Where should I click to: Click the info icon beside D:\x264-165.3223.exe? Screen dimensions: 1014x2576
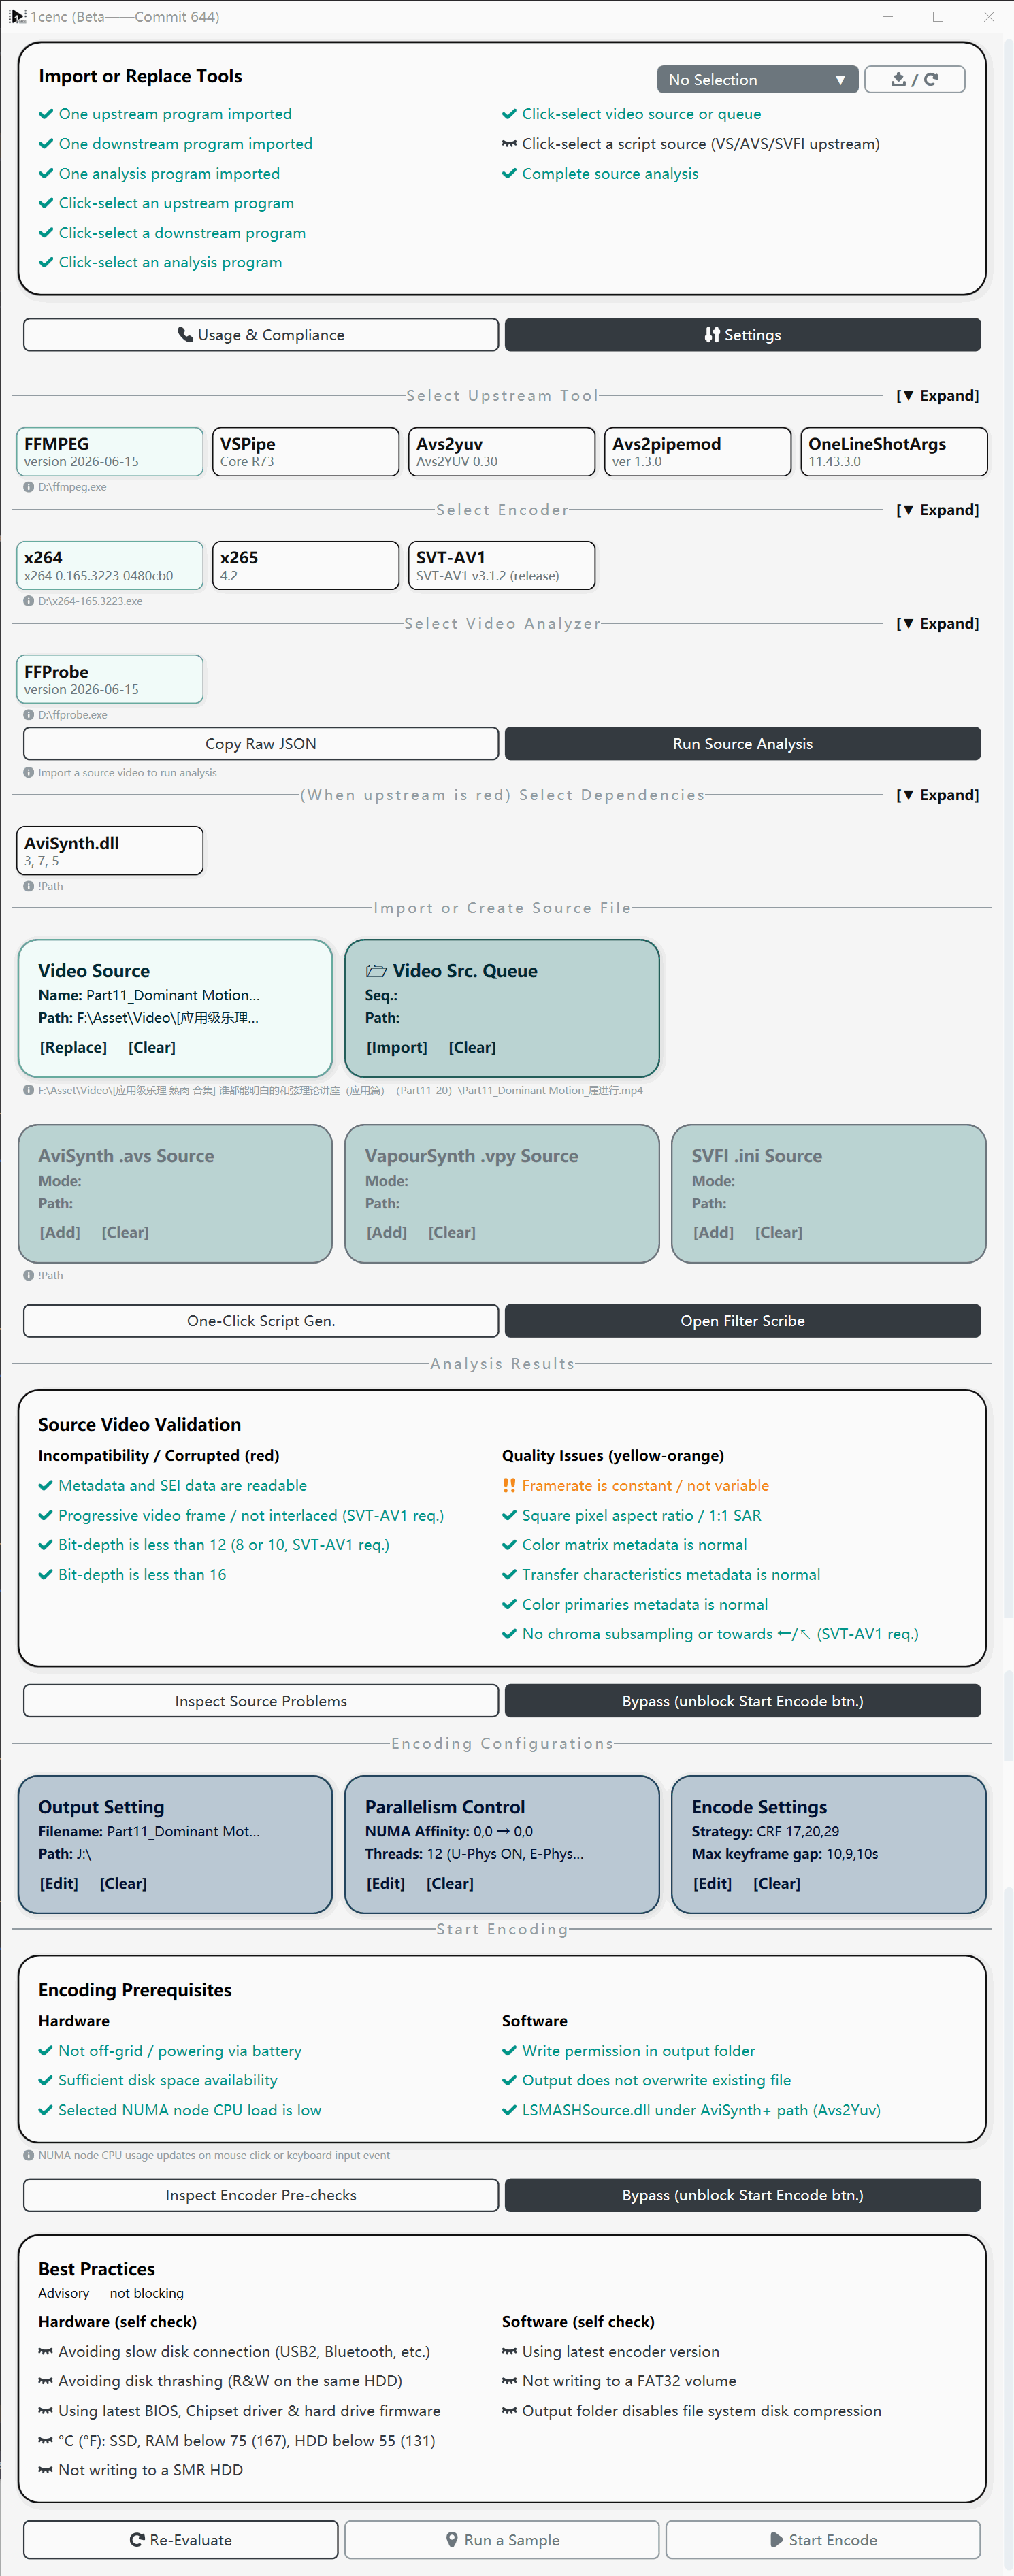click(28, 601)
